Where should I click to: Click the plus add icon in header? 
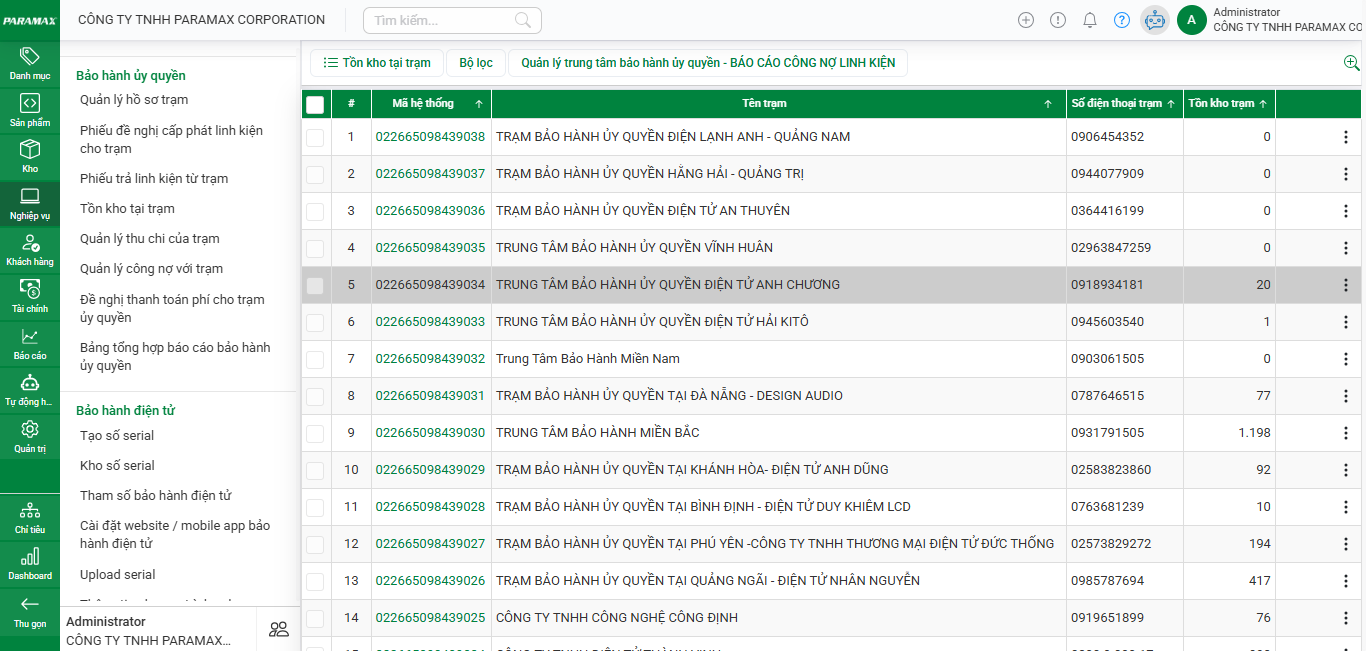[x=1025, y=20]
